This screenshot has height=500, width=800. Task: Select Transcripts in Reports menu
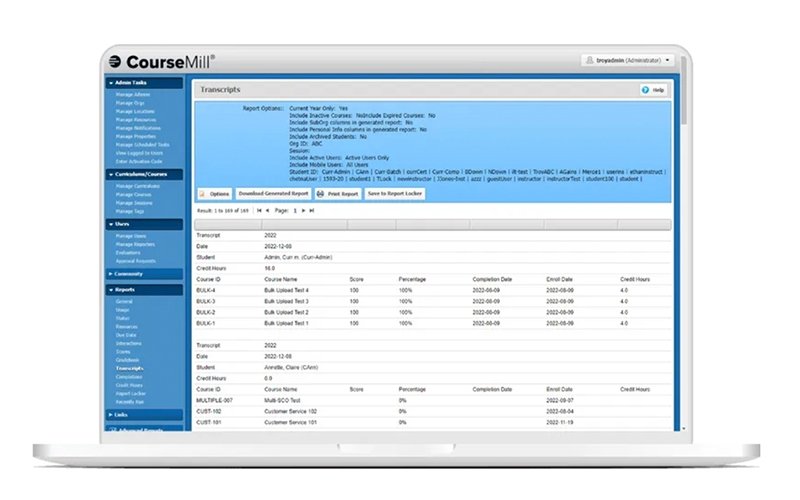click(130, 368)
